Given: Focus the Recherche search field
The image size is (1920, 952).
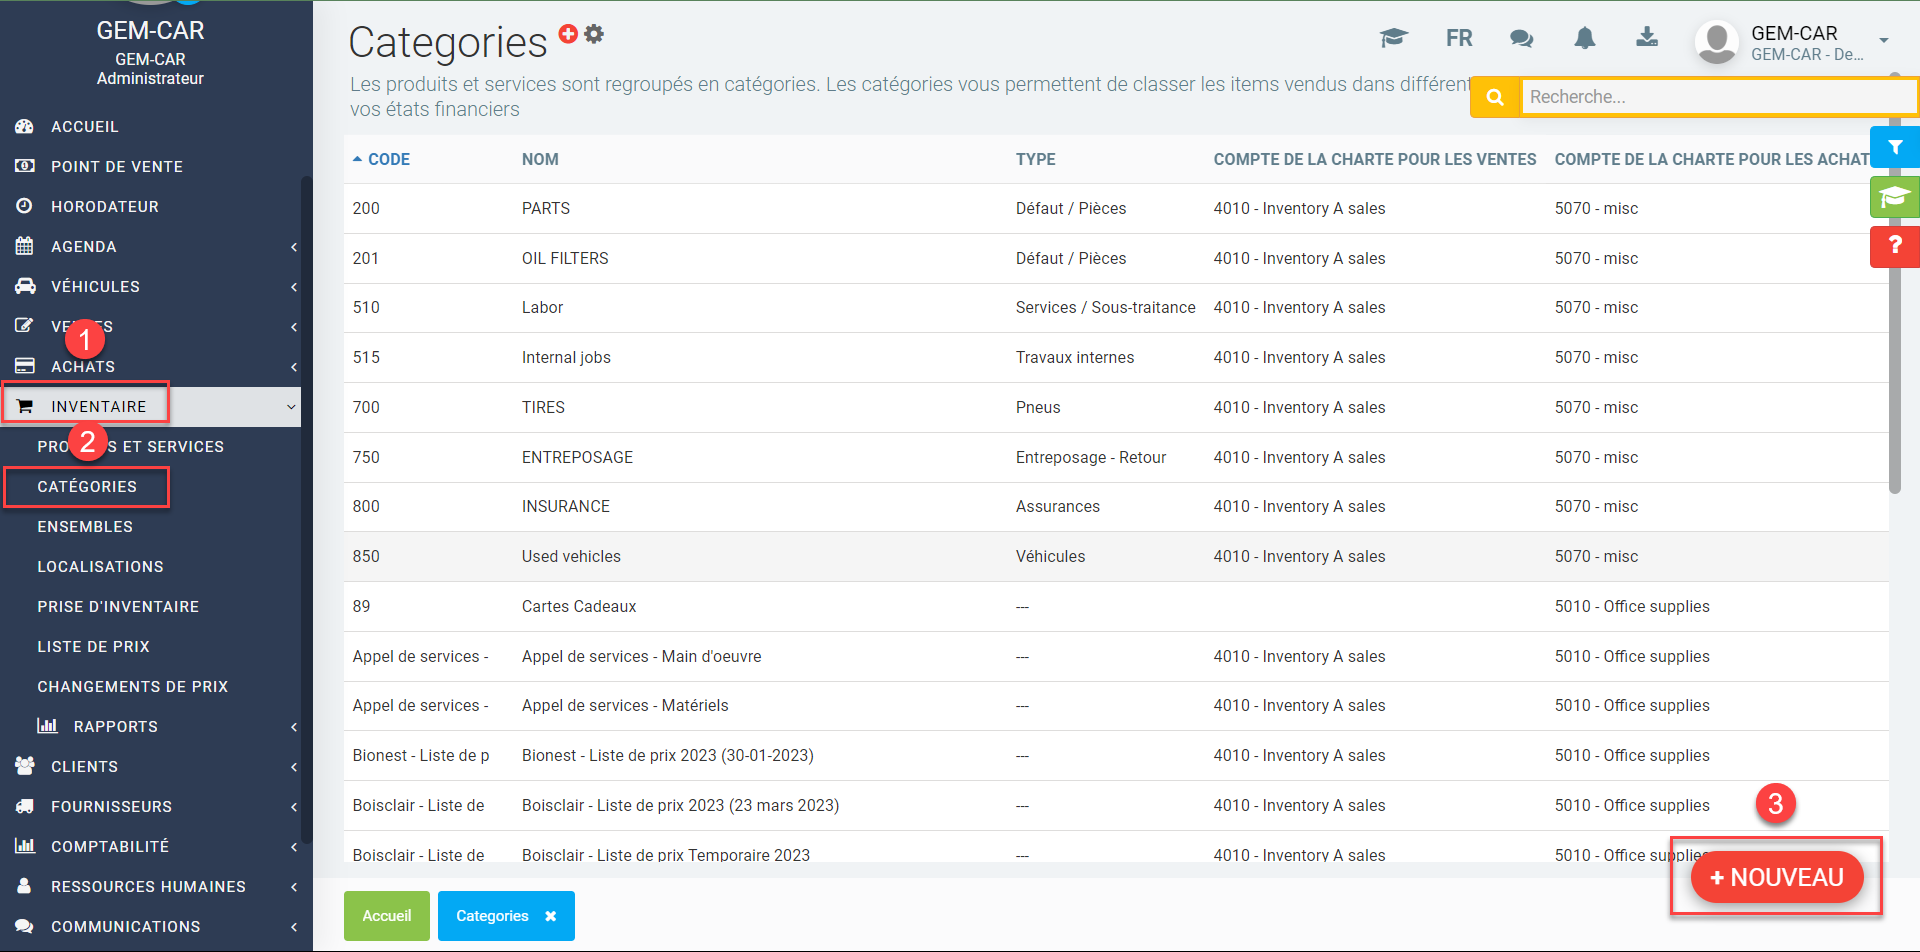Looking at the screenshot, I should click(1715, 97).
